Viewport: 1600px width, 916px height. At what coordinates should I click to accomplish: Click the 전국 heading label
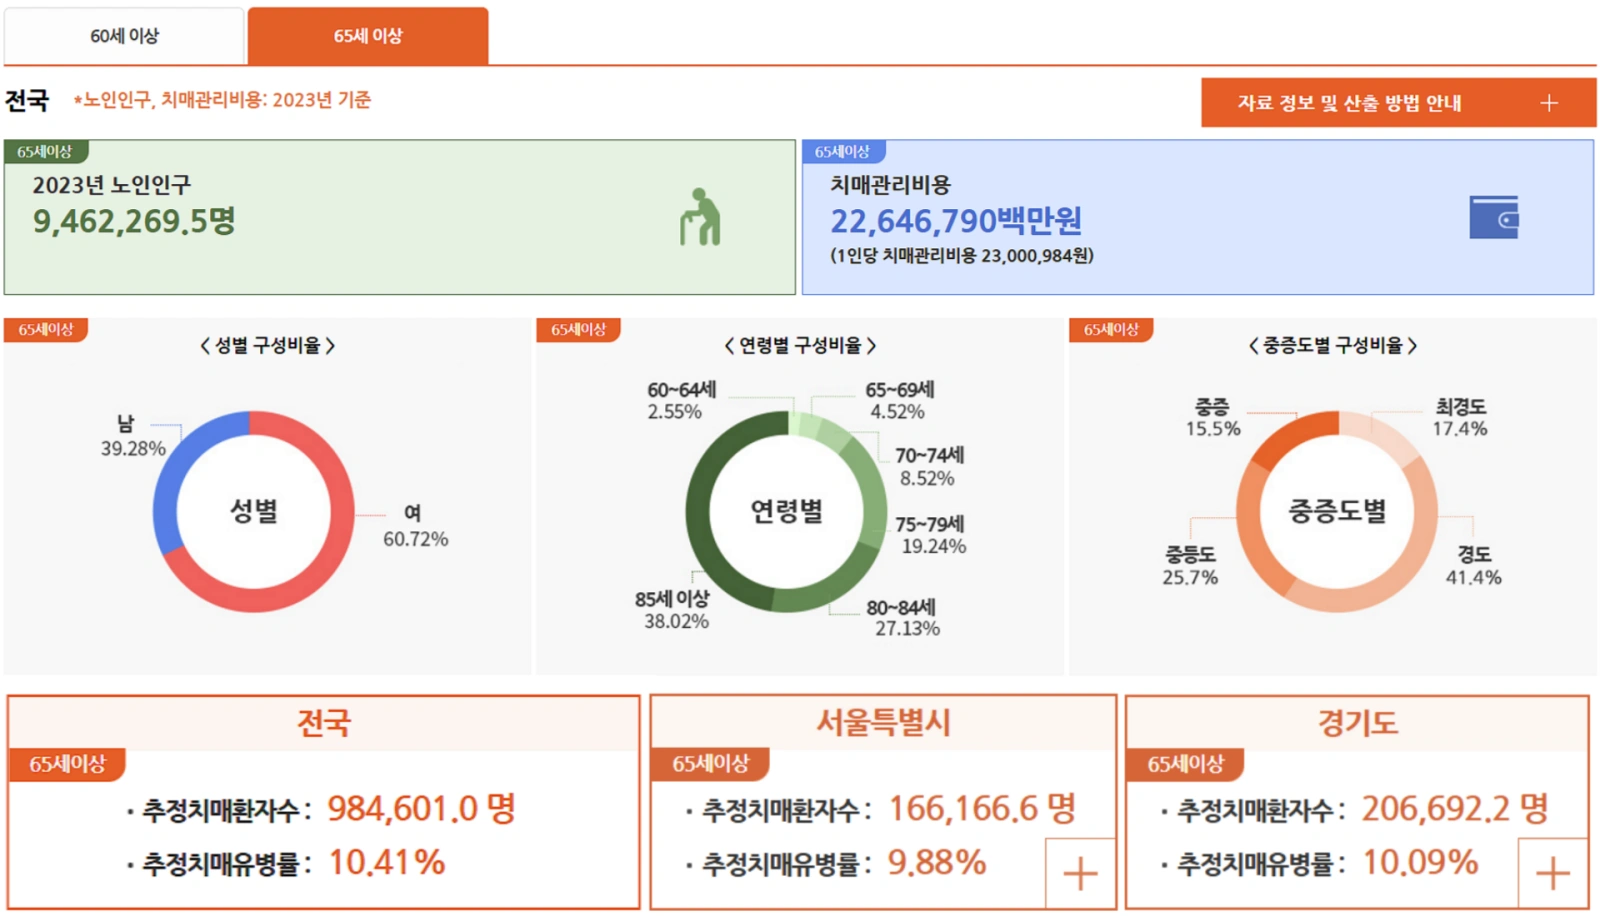pos(30,100)
